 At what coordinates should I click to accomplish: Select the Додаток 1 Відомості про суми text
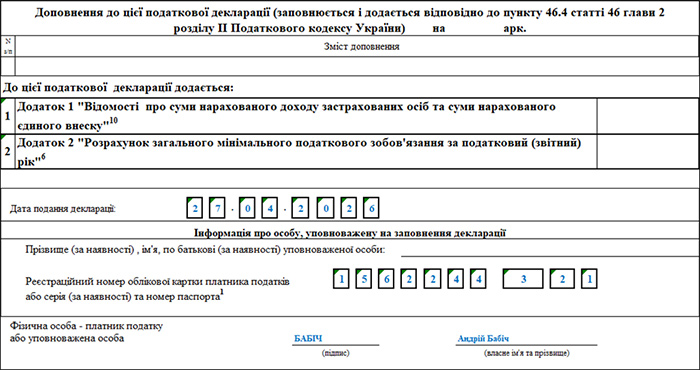[x=286, y=116]
